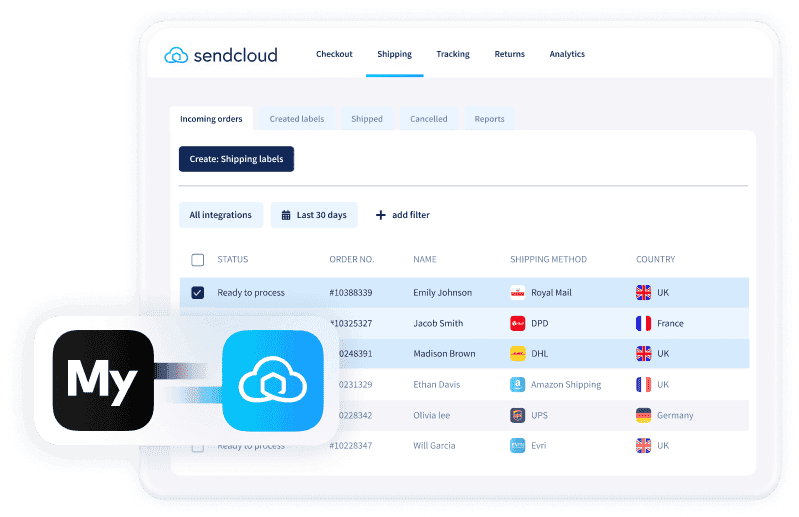Click the name Madison Brown

(x=444, y=353)
